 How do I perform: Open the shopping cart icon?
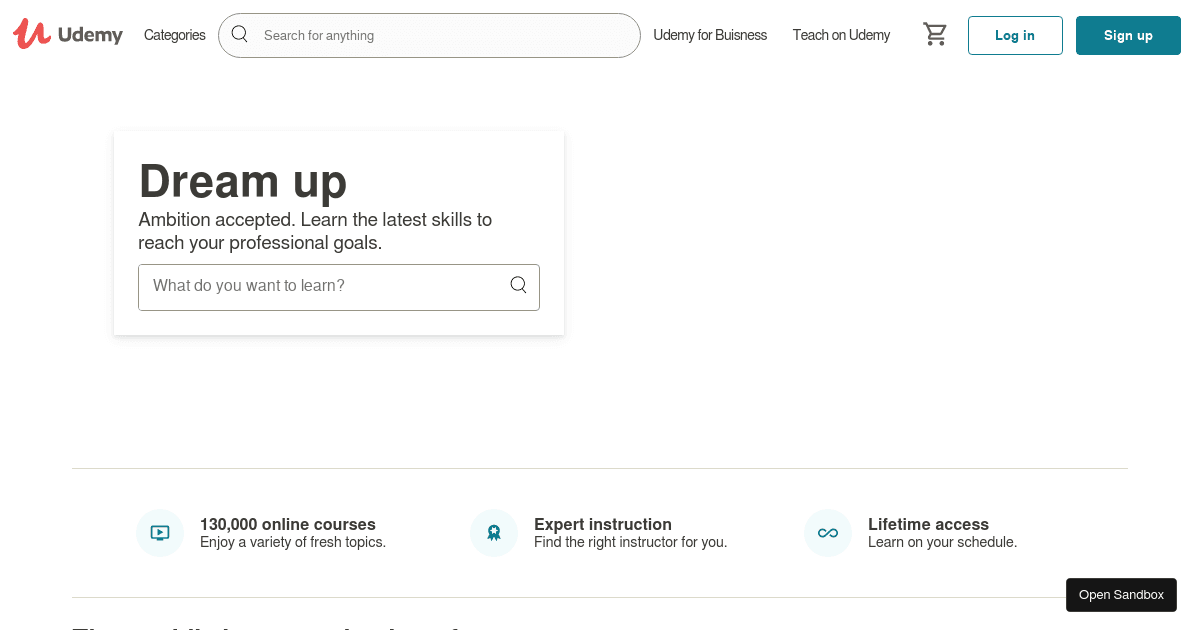[935, 34]
